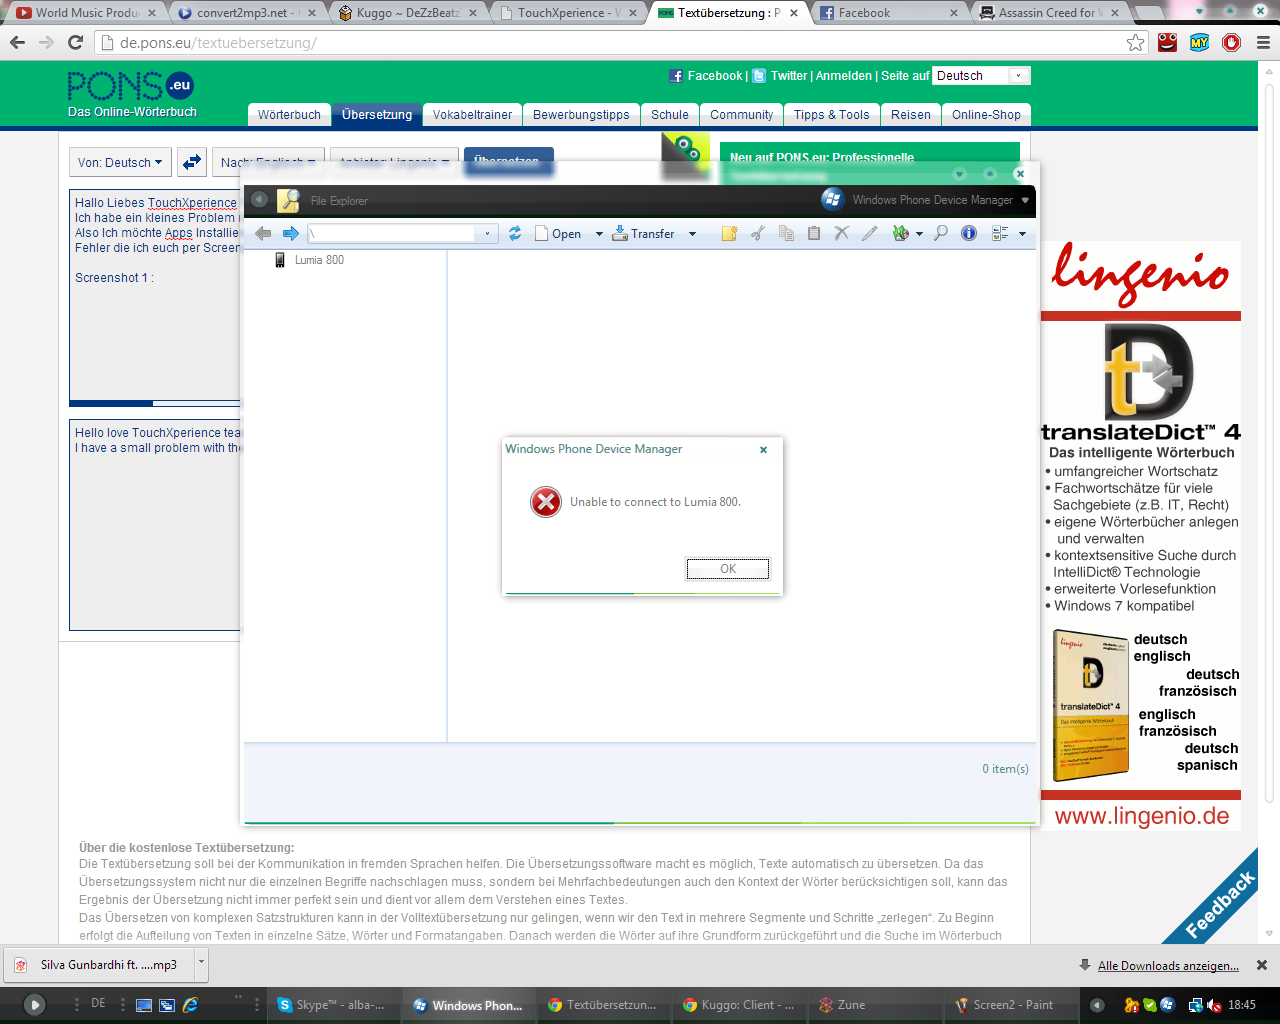Click the round back button in Device Manager header

[x=260, y=200]
